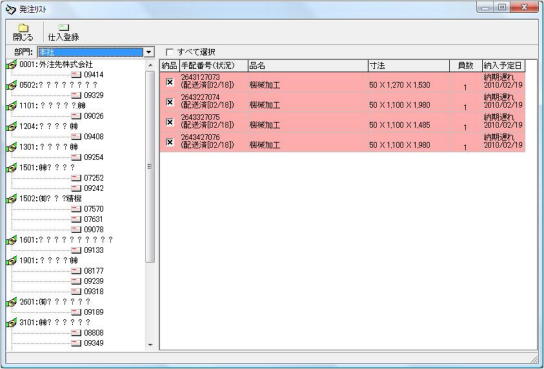This screenshot has height=369, width=544.
Task: Click dimension 50 X 1,100 X 1,485
Action: point(400,125)
